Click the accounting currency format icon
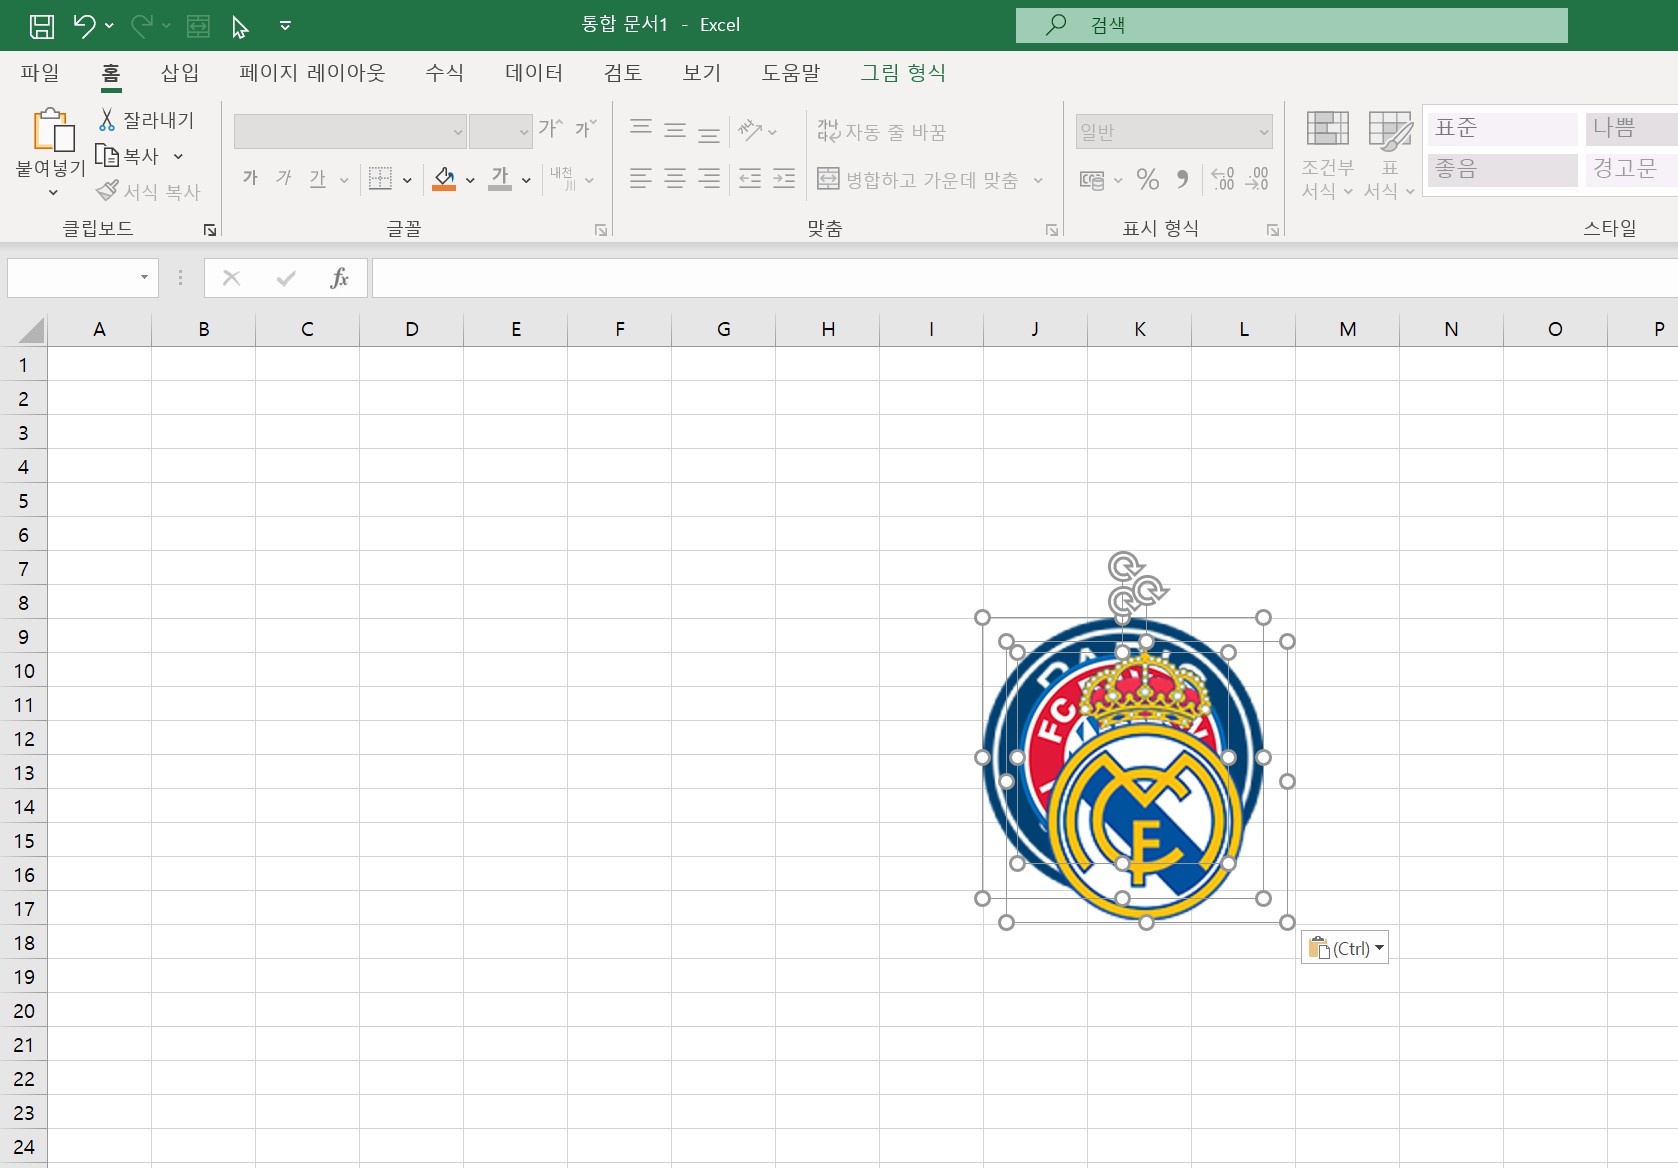Screen dimensions: 1678x1168 (1092, 180)
